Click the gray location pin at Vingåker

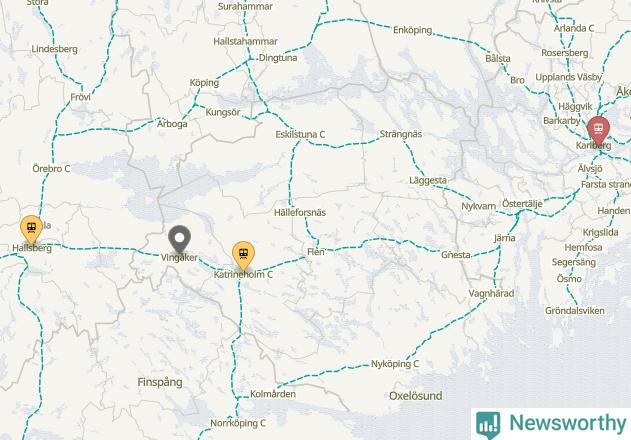179,238
